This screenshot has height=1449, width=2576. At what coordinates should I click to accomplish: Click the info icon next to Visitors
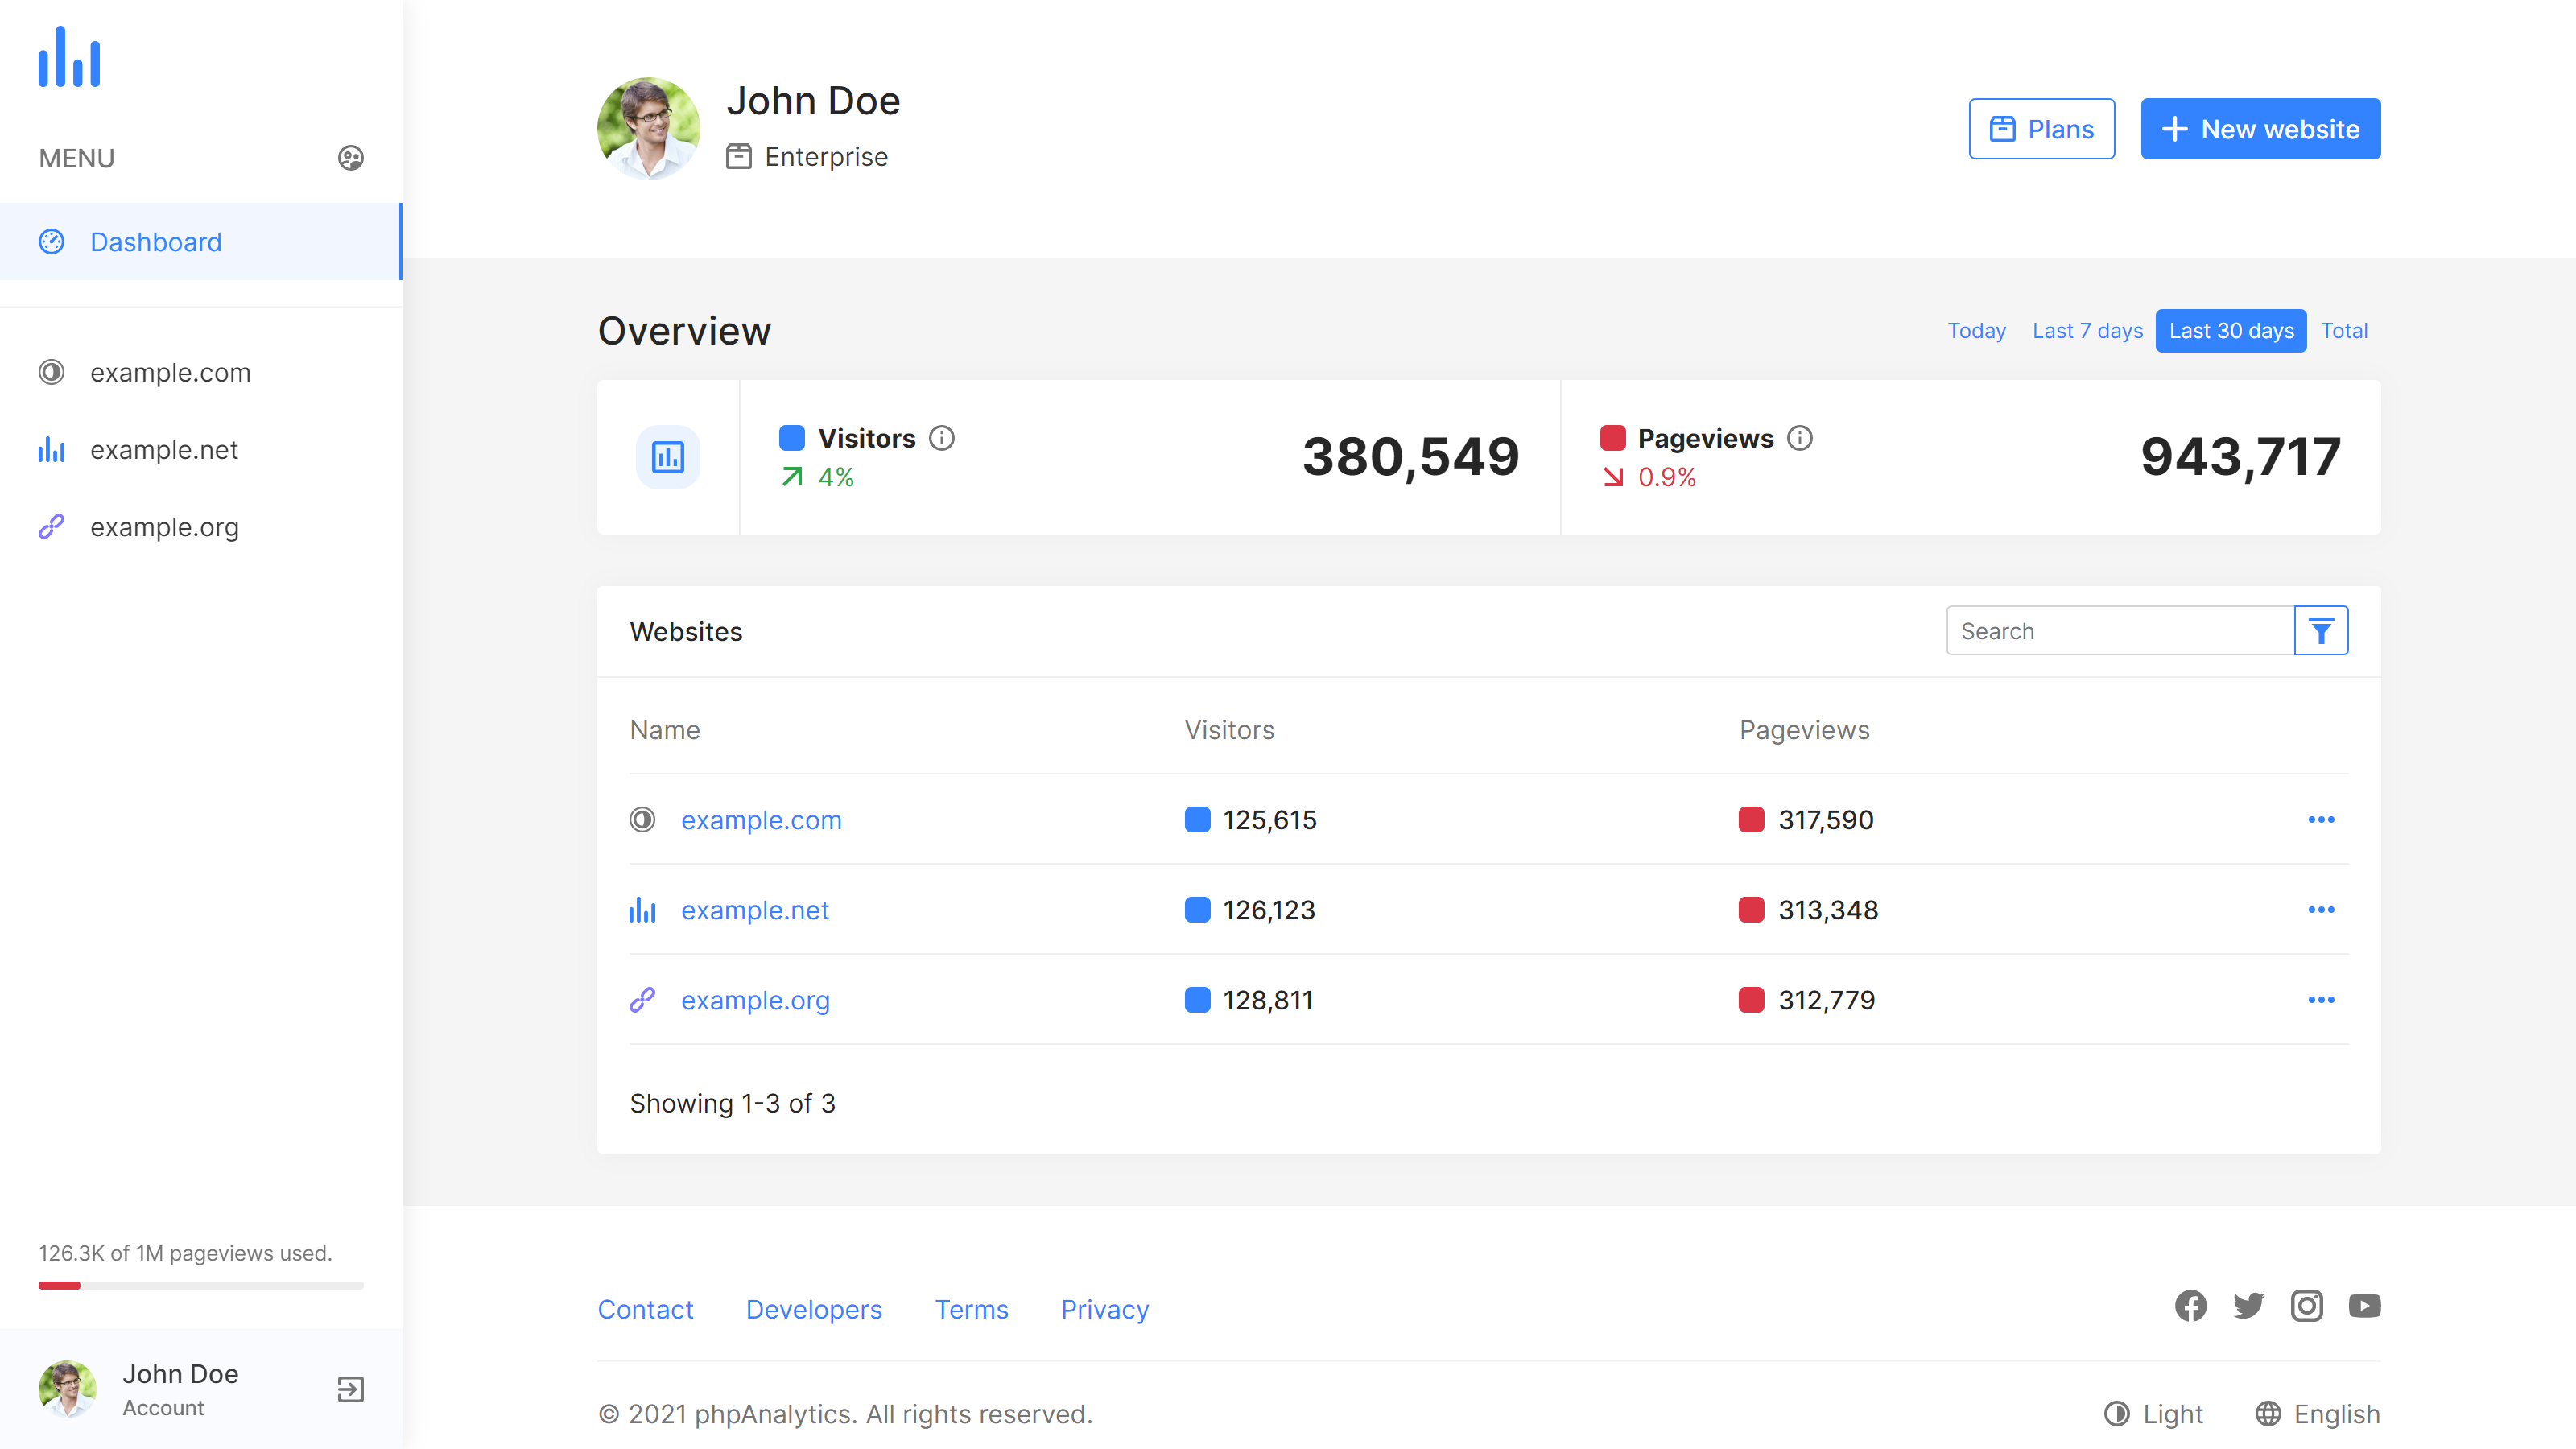pyautogui.click(x=943, y=437)
